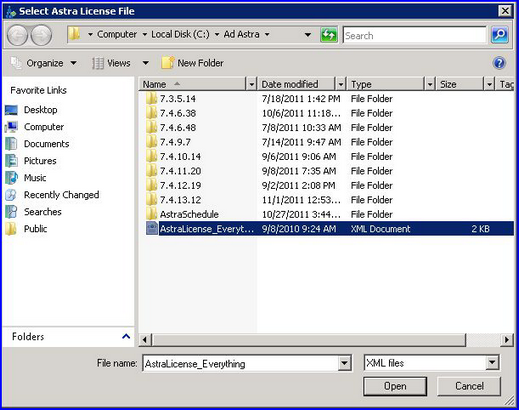Viewport: 519px width, 410px height.
Task: Click the folder icon of 7.3.5.14
Action: [151, 98]
